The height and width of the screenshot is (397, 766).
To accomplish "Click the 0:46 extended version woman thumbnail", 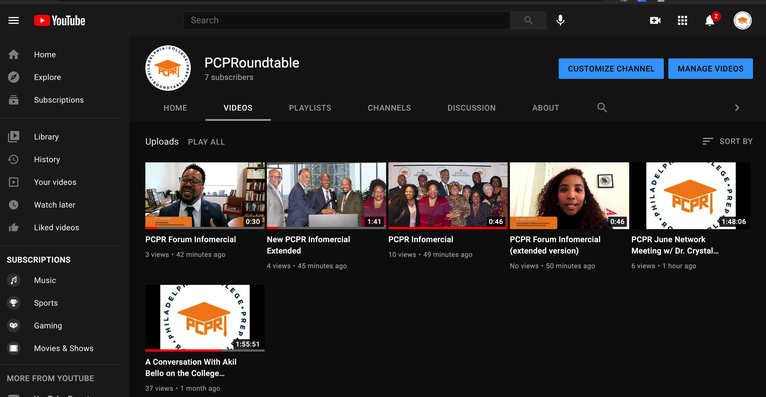I will 569,195.
